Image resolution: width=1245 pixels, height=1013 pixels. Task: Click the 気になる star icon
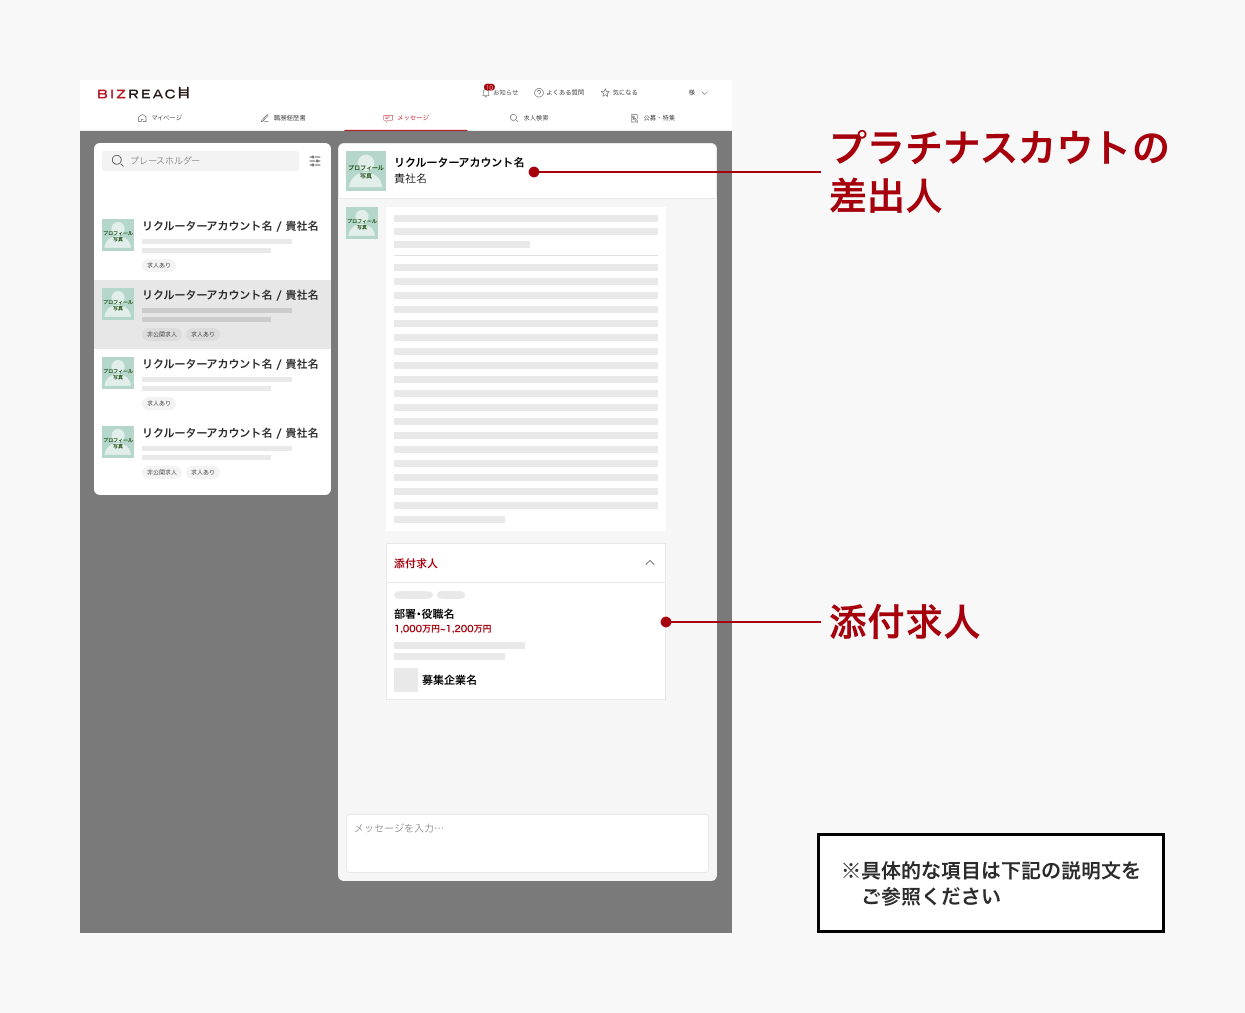point(605,93)
